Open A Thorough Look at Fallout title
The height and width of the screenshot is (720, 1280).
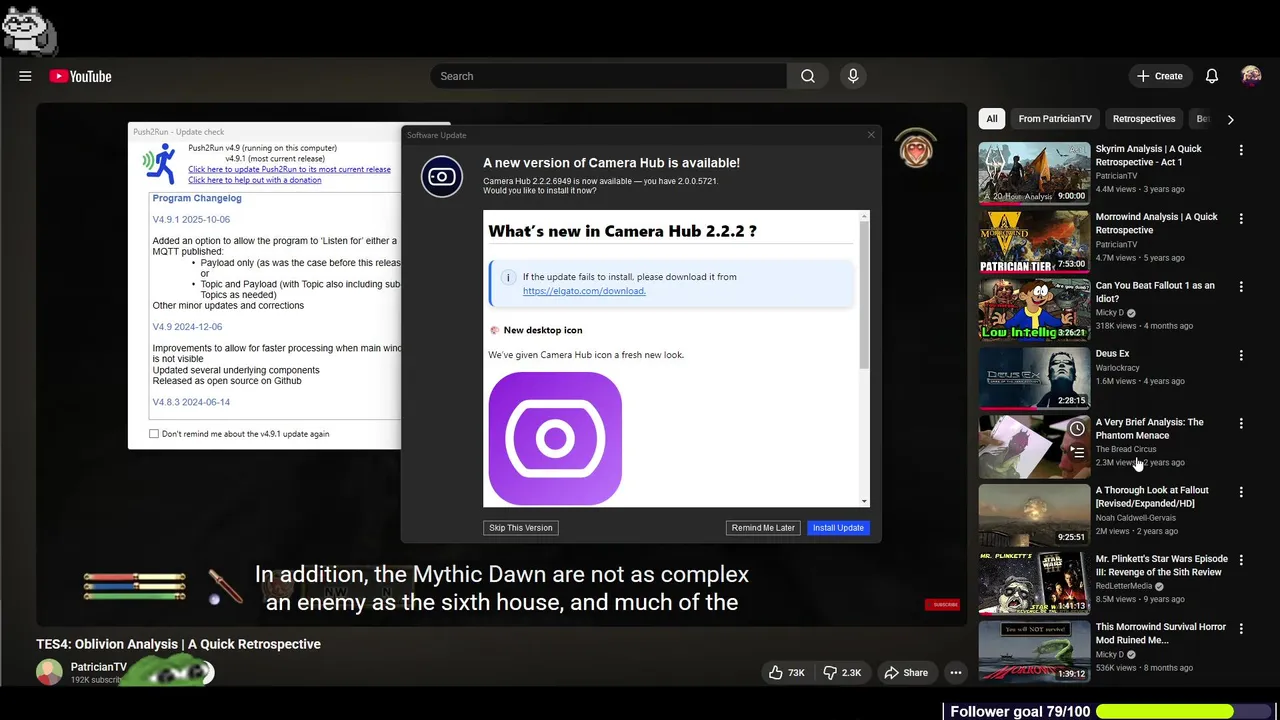[1152, 497]
